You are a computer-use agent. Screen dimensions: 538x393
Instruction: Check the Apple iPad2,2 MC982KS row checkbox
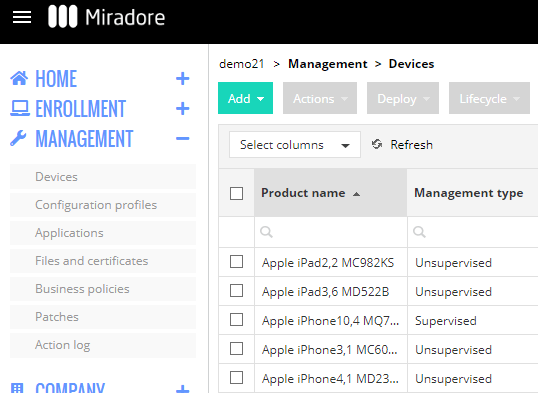coord(236,262)
